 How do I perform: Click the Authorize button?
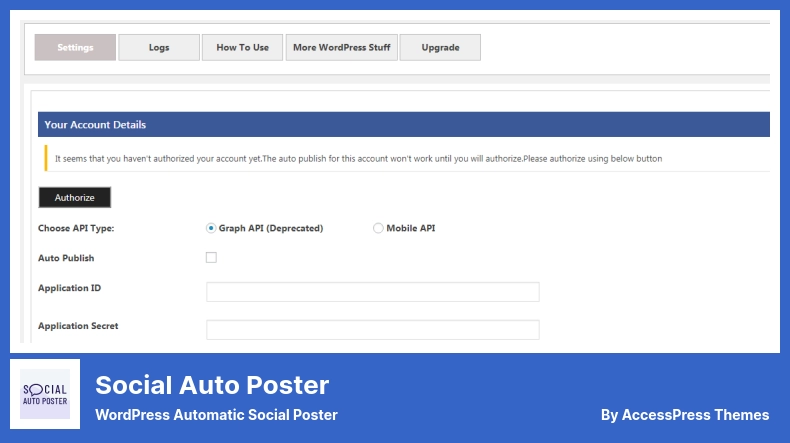tap(75, 198)
